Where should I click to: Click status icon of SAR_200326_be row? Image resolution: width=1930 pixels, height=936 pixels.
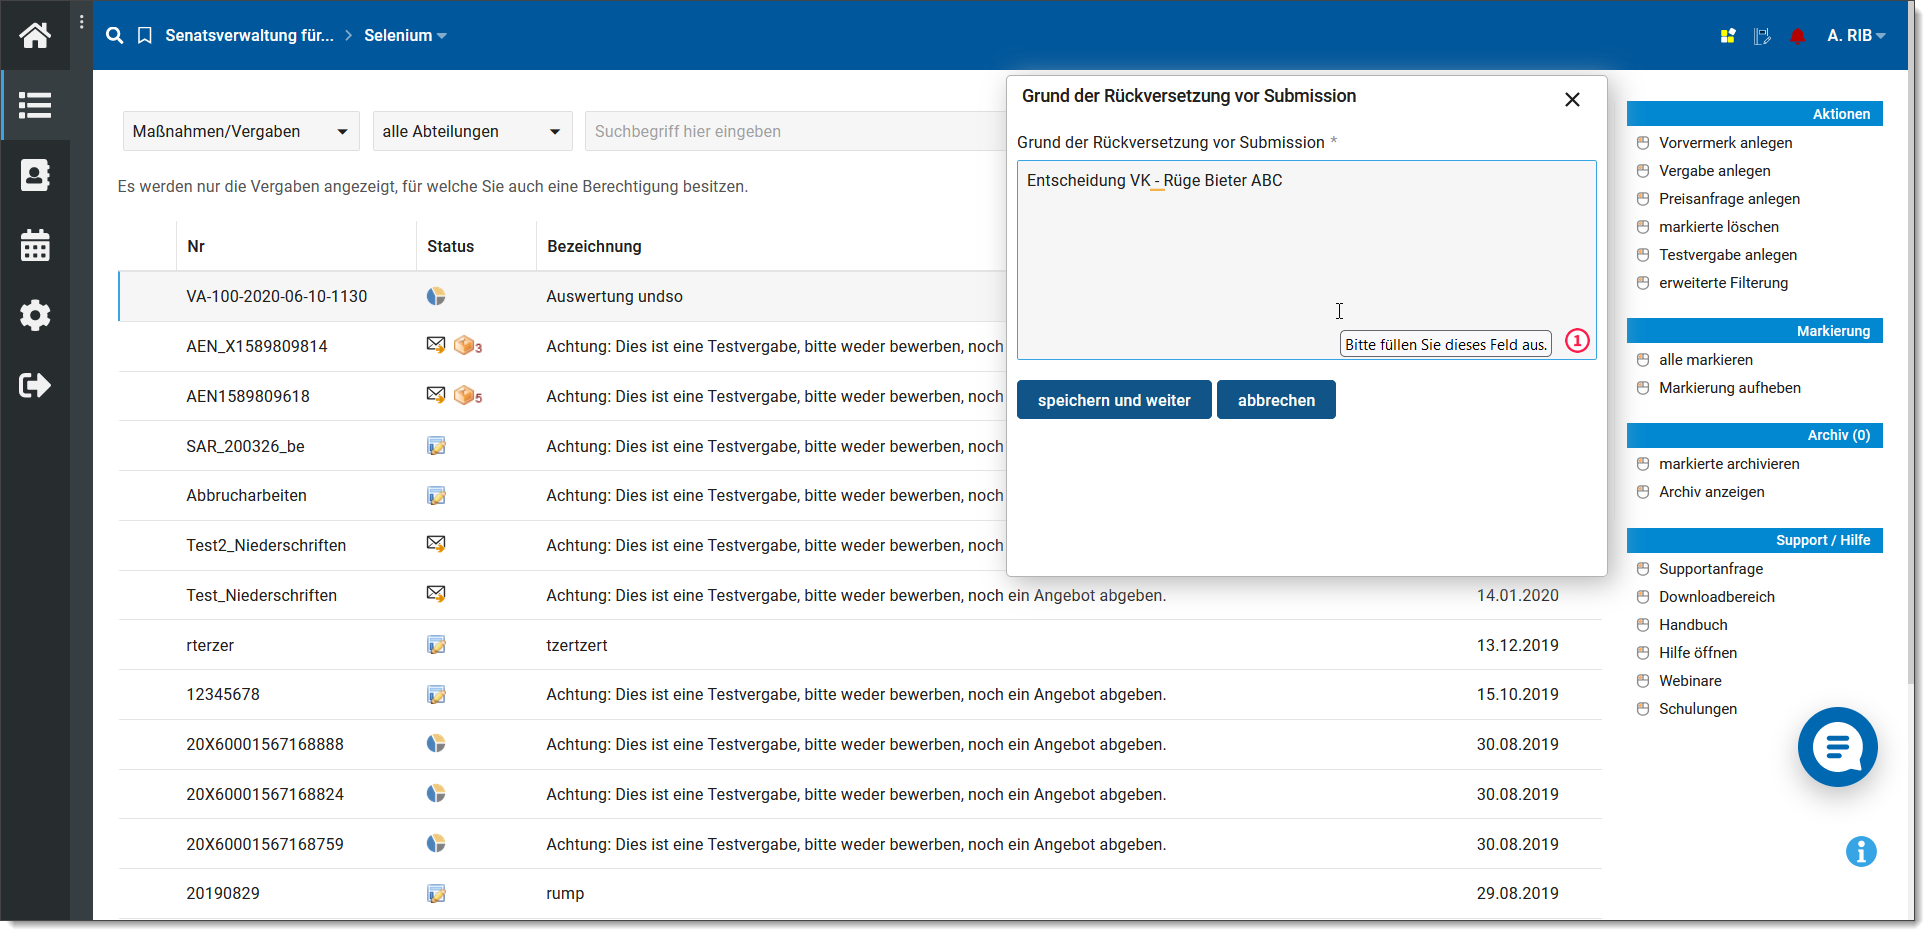[x=436, y=446]
